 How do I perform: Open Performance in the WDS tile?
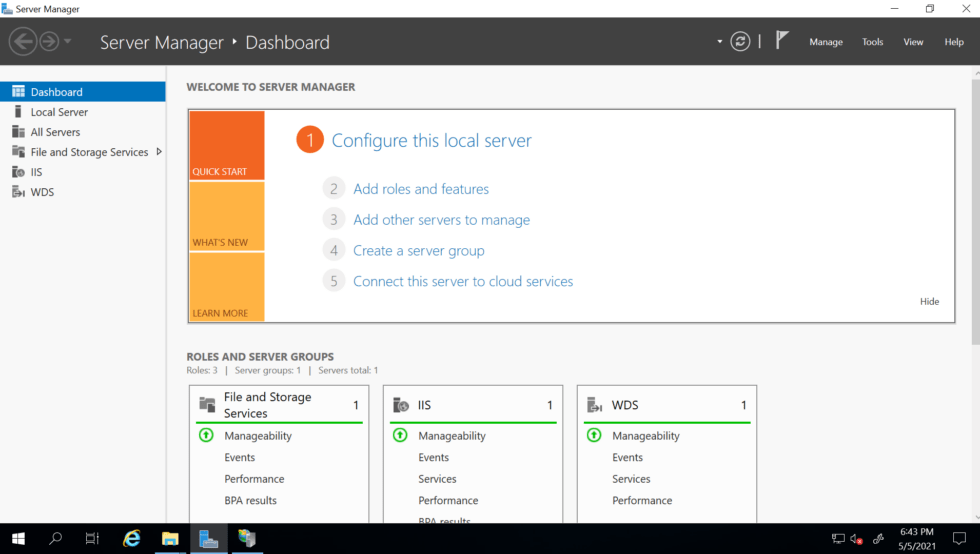(642, 500)
